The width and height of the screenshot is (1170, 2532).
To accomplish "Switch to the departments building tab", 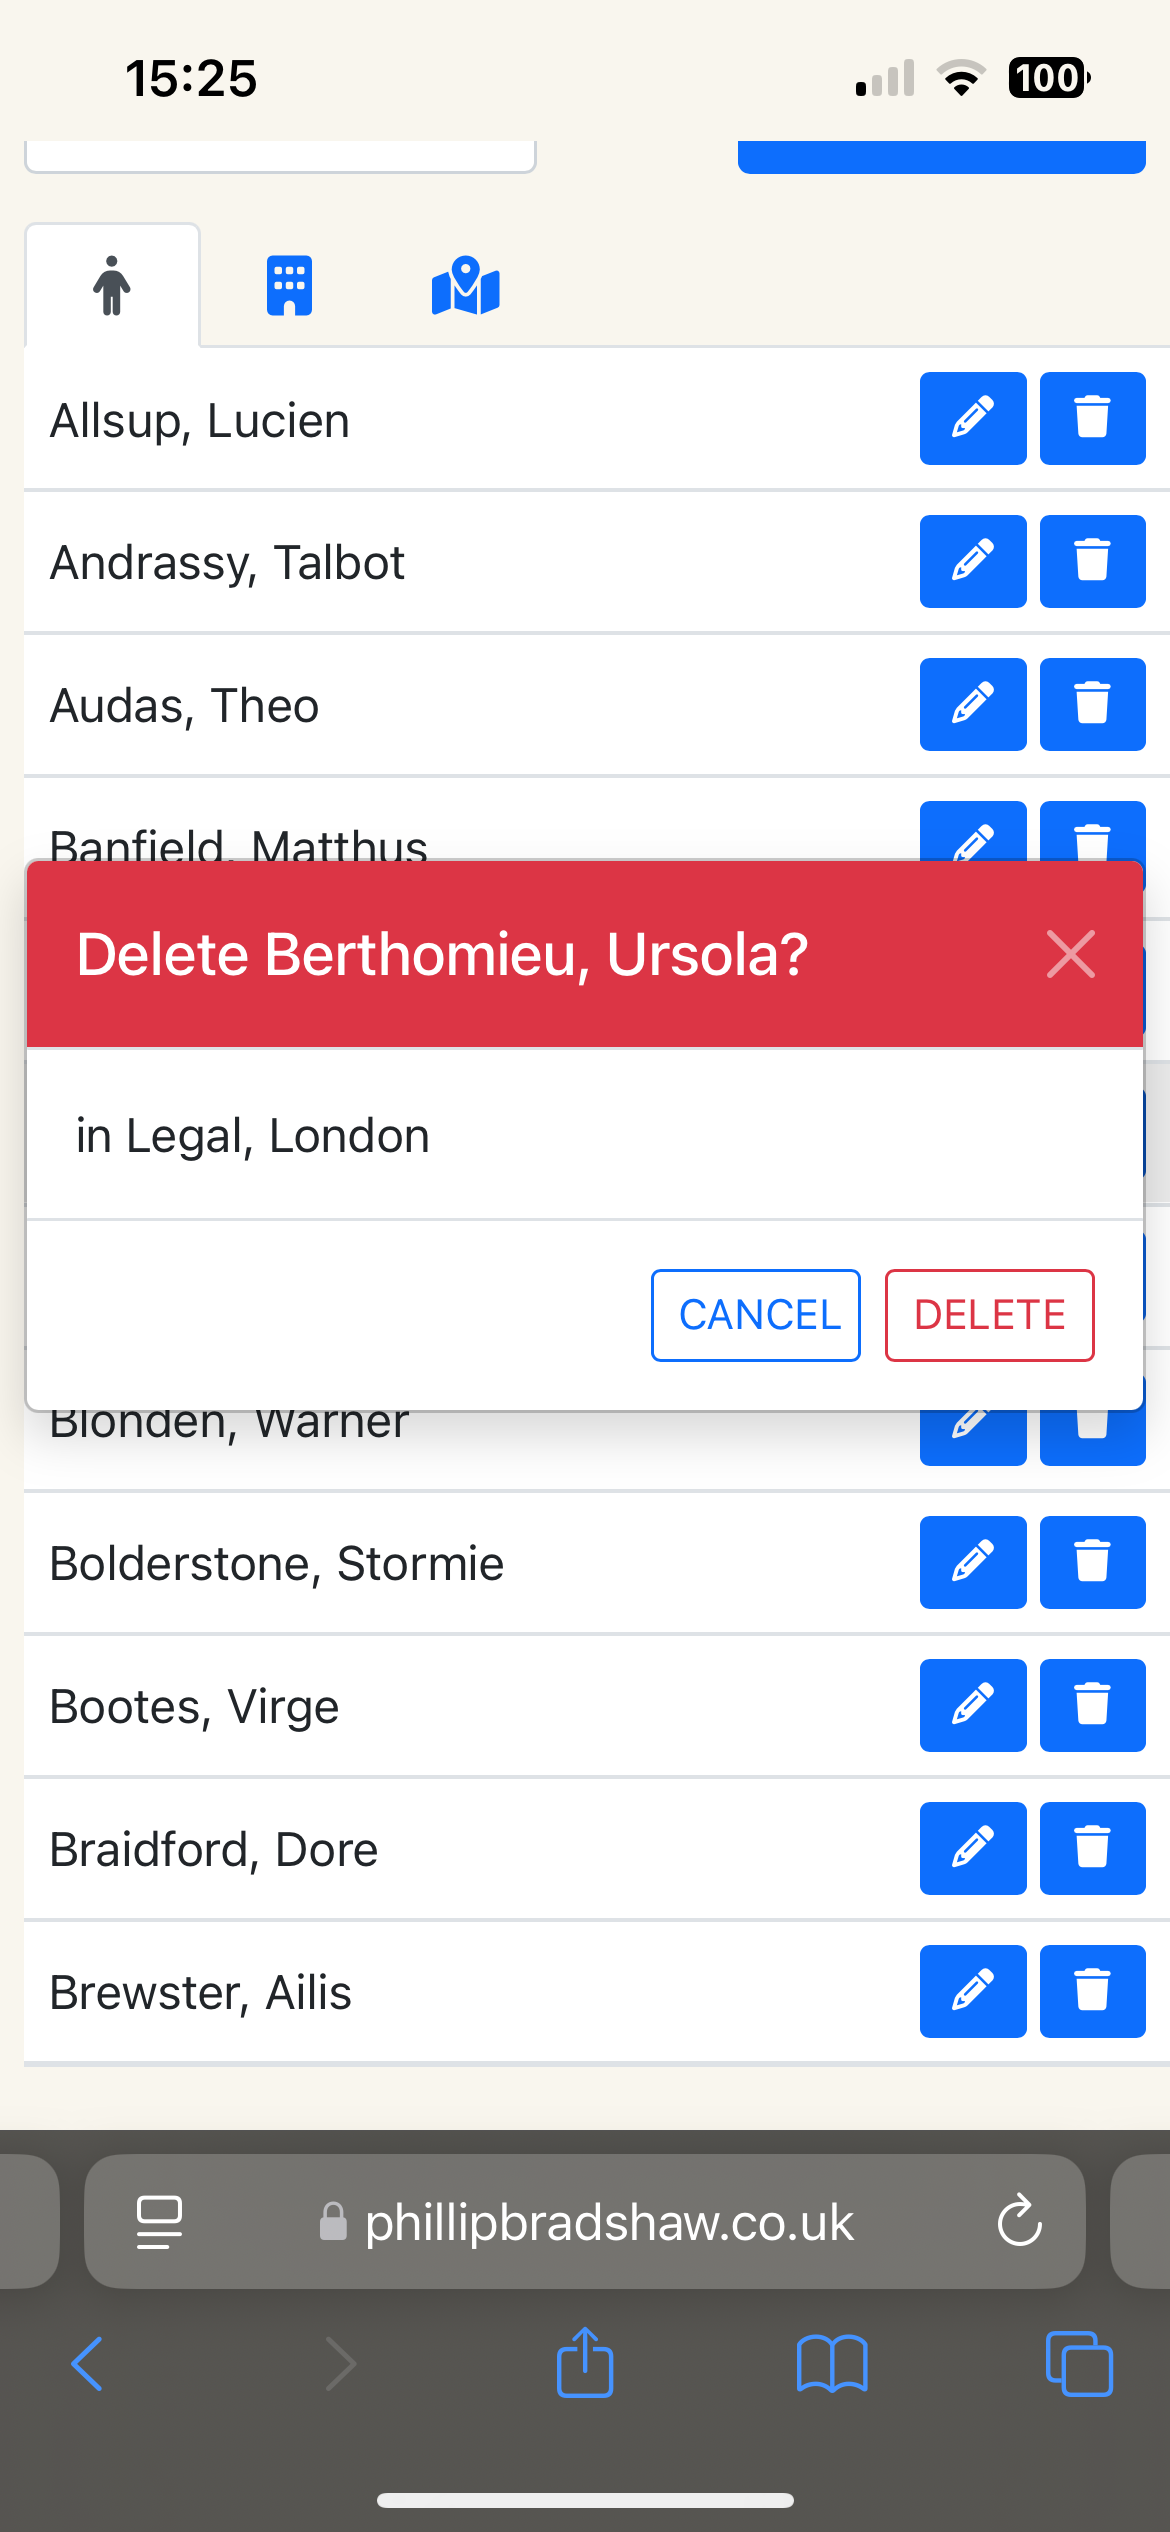I will pyautogui.click(x=289, y=286).
